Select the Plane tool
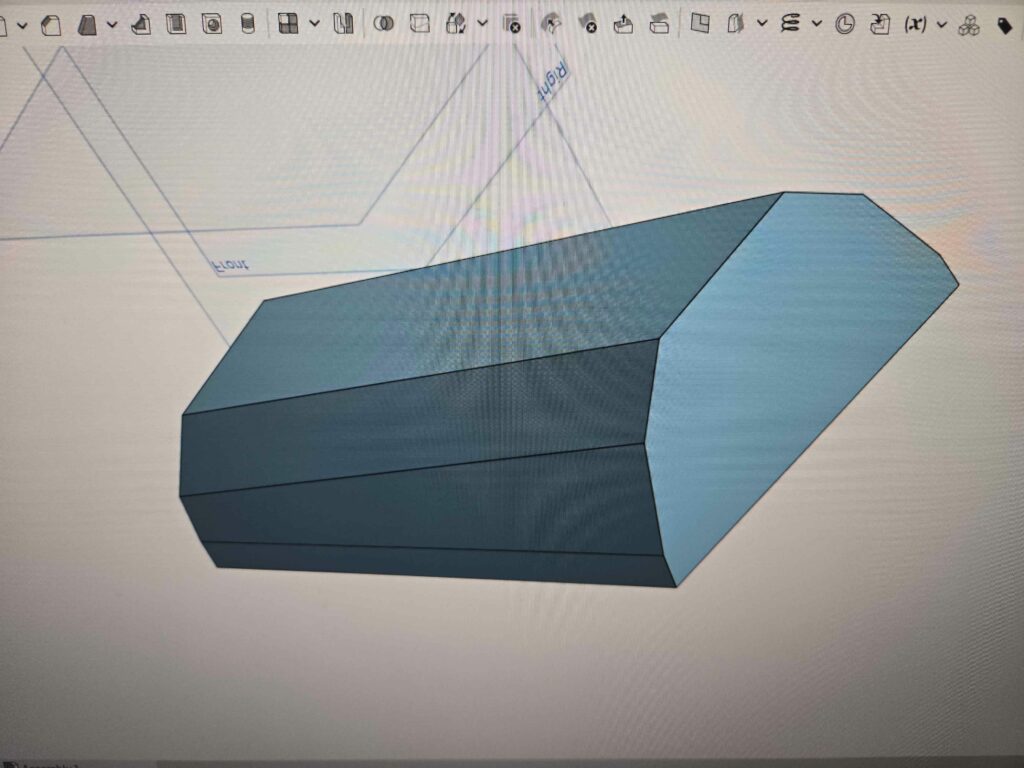Screen dimensions: 1024x768 coord(700,25)
